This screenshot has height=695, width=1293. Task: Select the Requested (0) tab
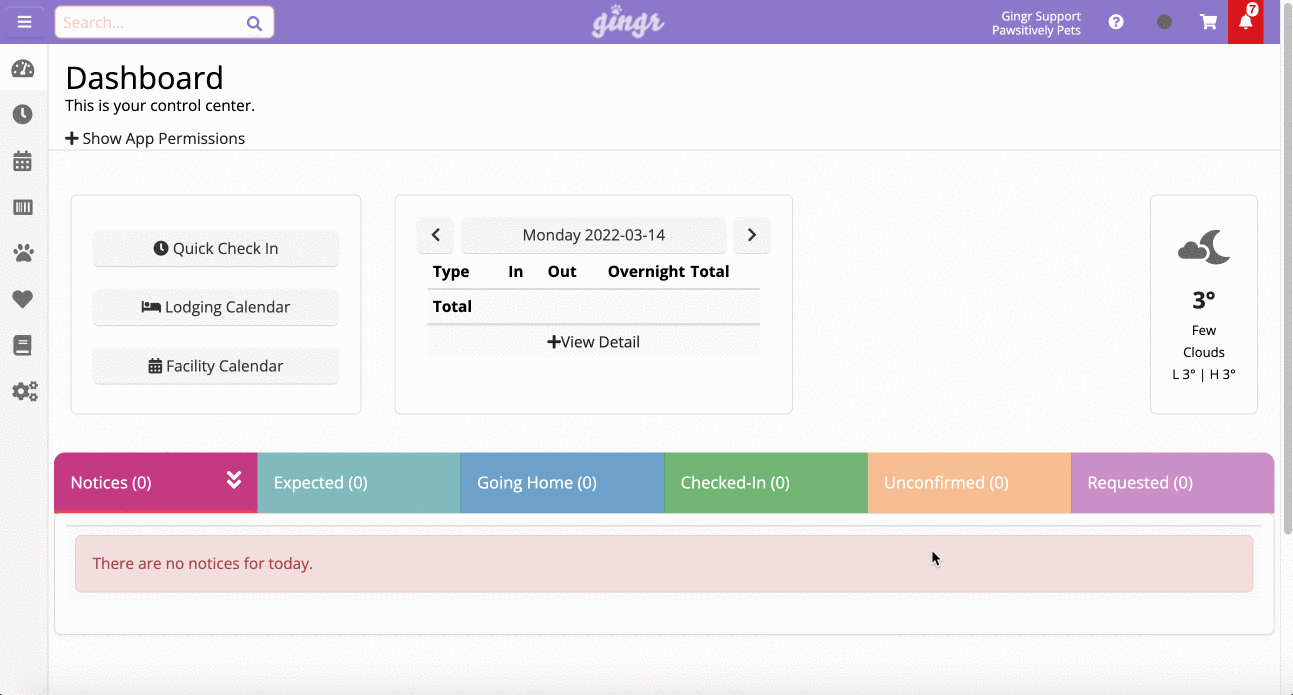(1173, 483)
